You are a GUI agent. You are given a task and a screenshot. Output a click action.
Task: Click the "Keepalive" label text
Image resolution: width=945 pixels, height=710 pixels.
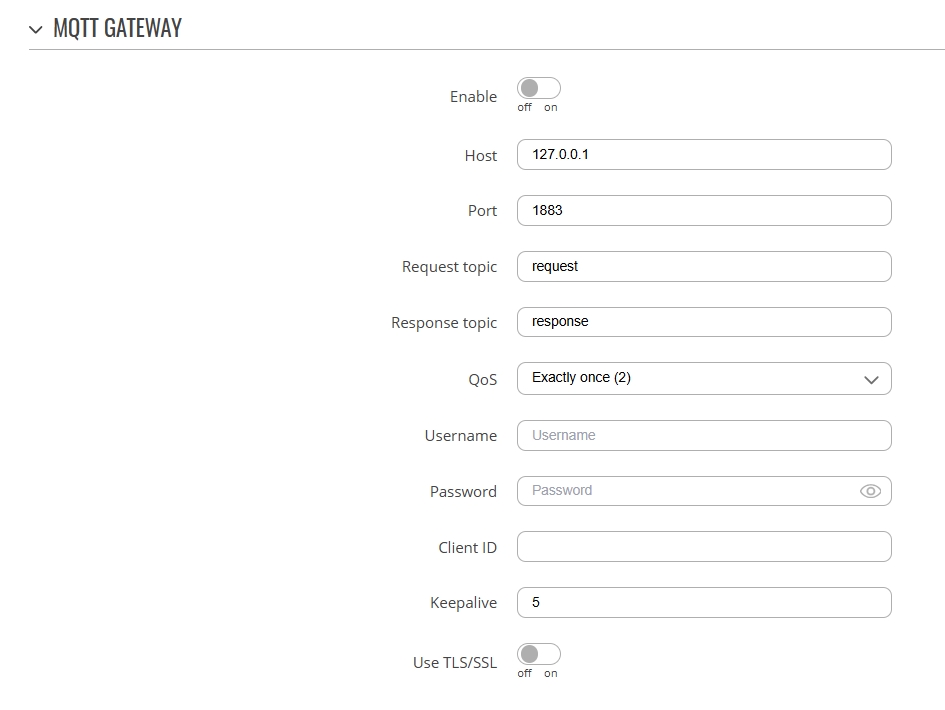[463, 604]
